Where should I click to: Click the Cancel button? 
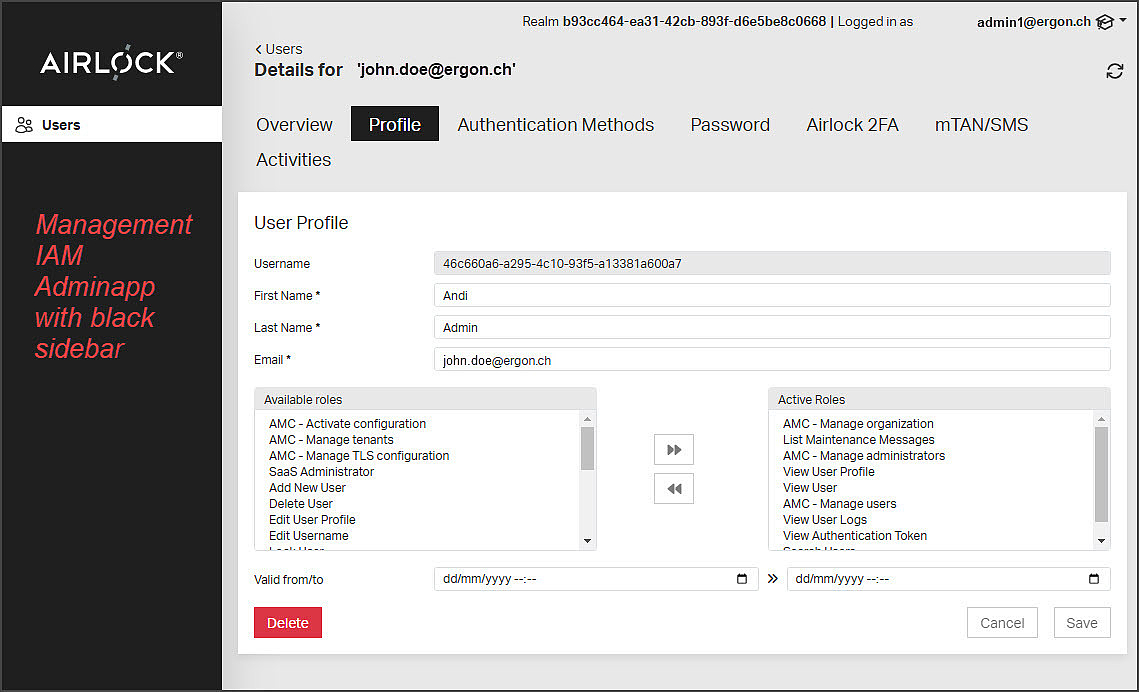click(x=1002, y=623)
